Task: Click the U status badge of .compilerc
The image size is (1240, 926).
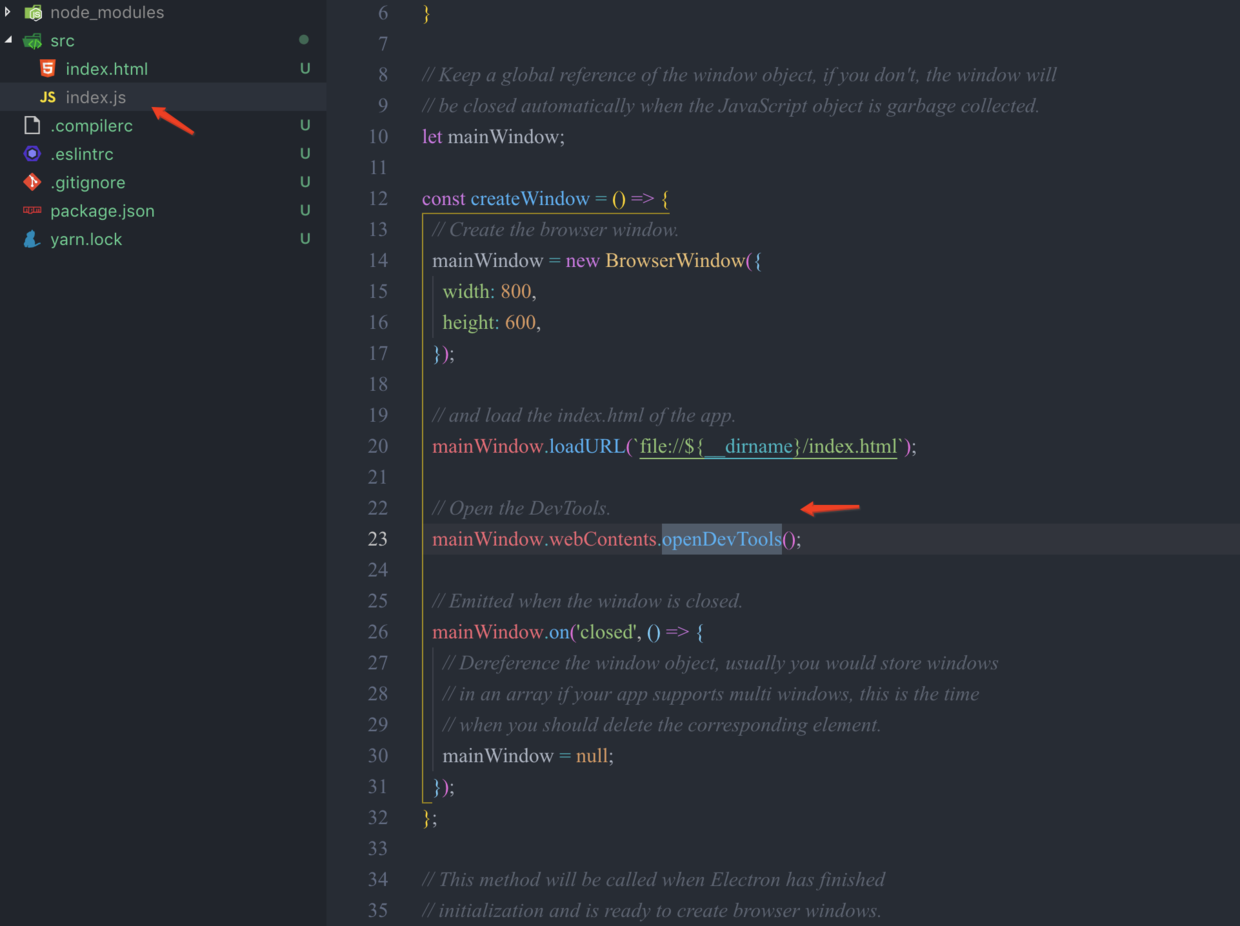Action: click(x=305, y=126)
